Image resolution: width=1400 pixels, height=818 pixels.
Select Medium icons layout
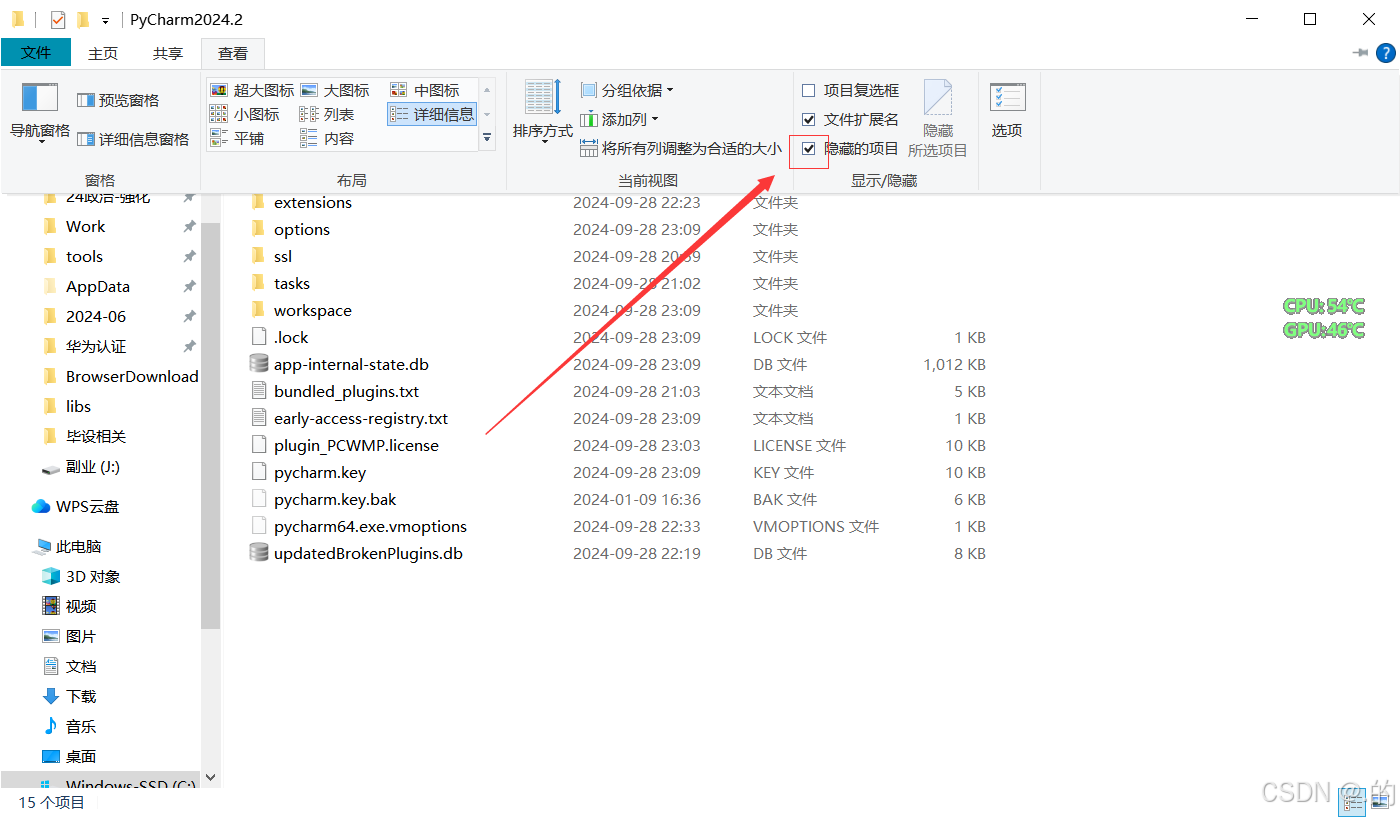pos(425,90)
